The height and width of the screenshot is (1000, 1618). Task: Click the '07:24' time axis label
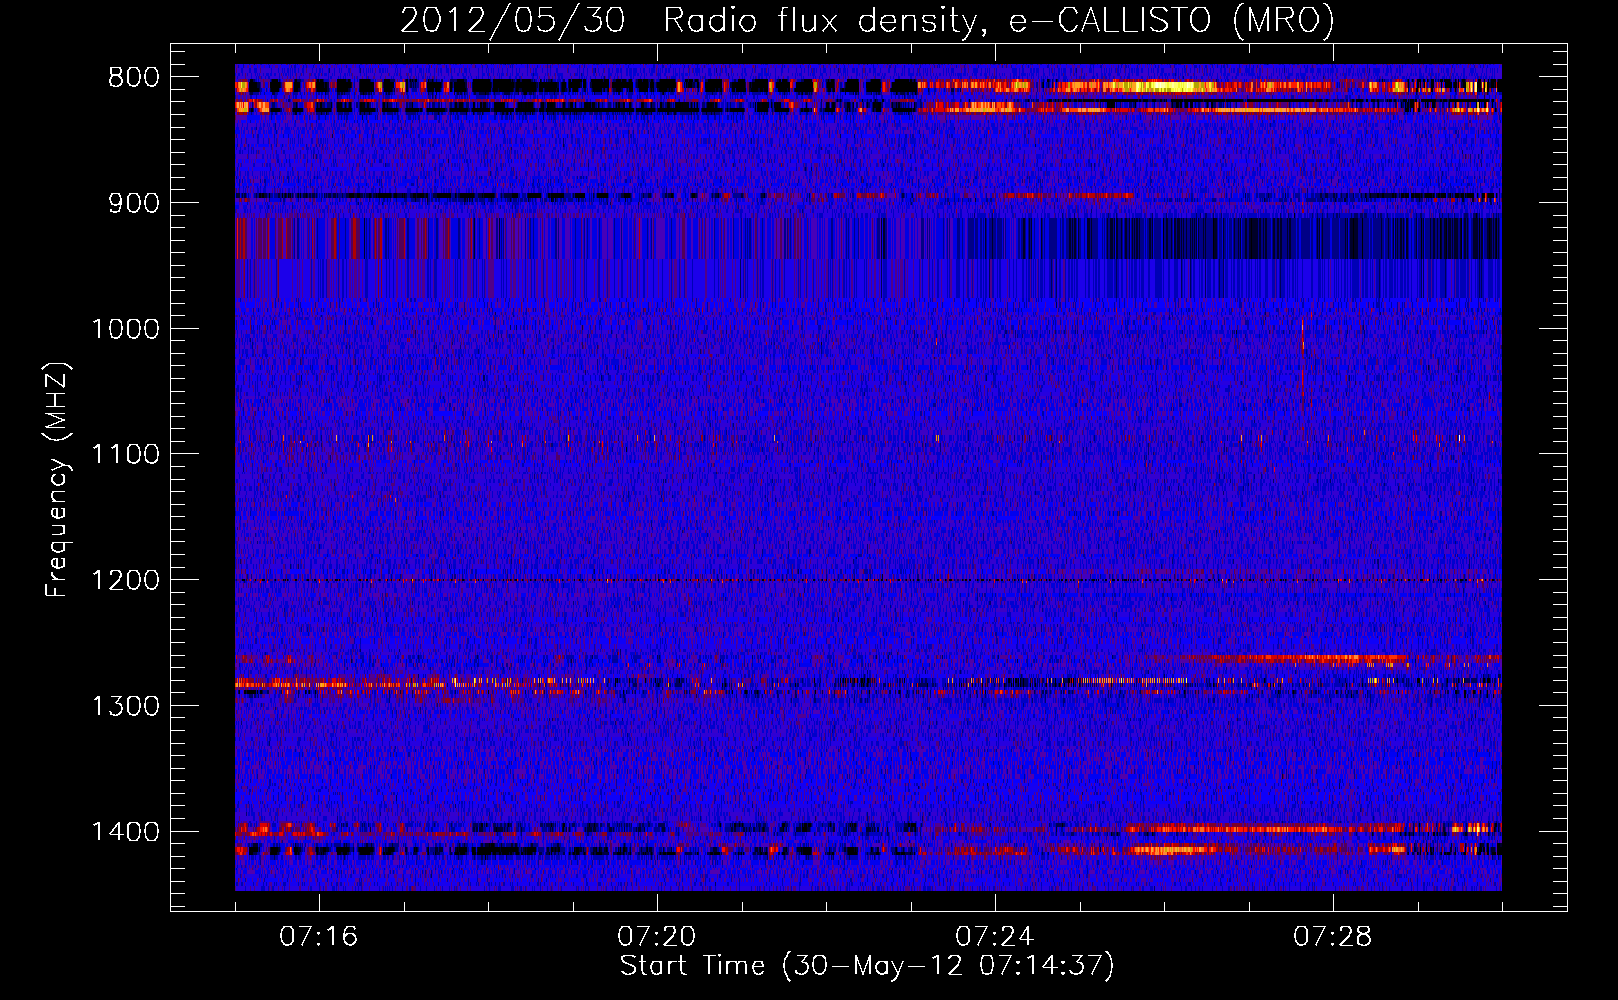pos(994,937)
